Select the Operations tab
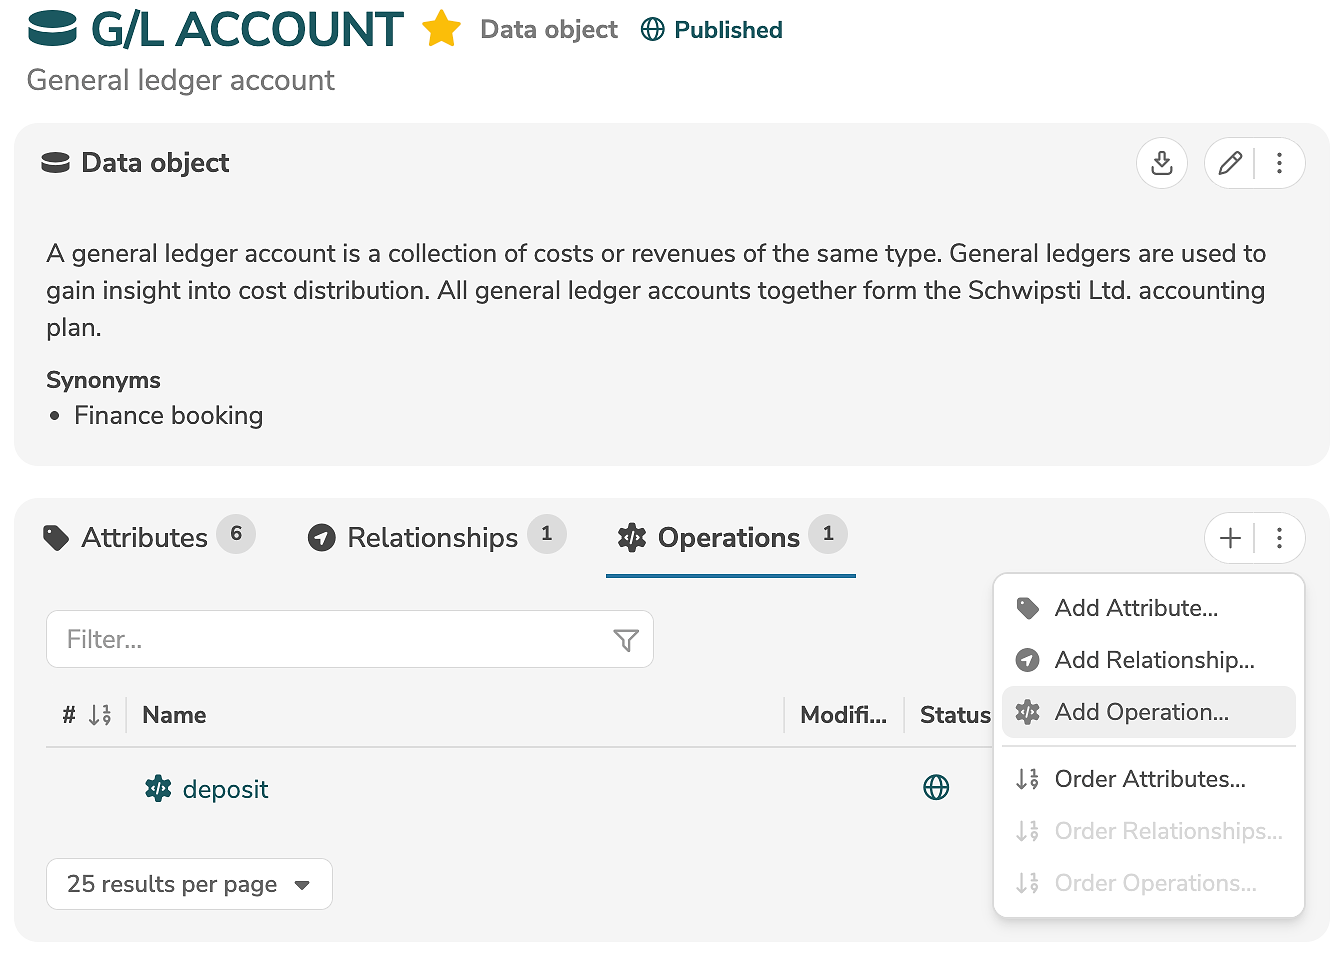 pyautogui.click(x=730, y=538)
